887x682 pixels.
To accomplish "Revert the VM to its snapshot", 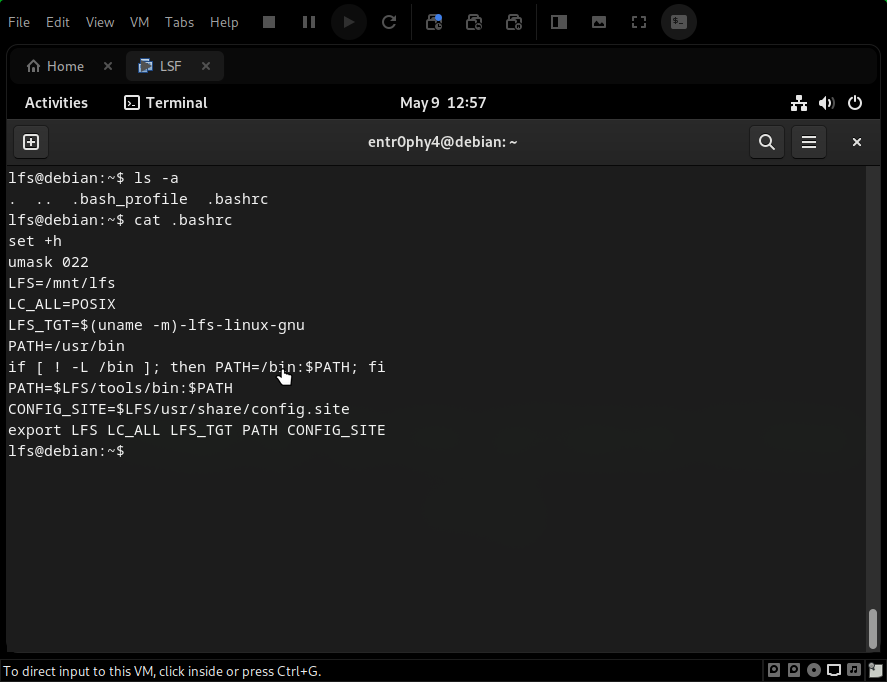I will tap(474, 21).
